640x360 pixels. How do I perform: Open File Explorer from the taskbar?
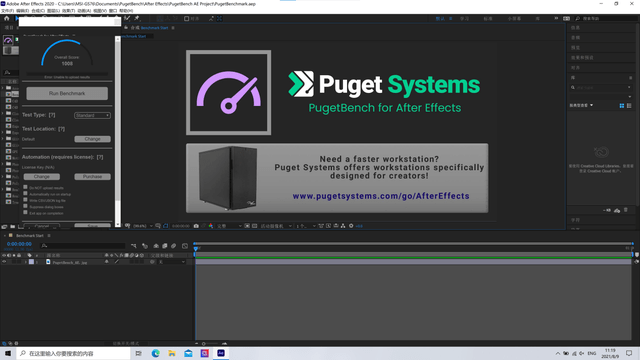coord(172,353)
